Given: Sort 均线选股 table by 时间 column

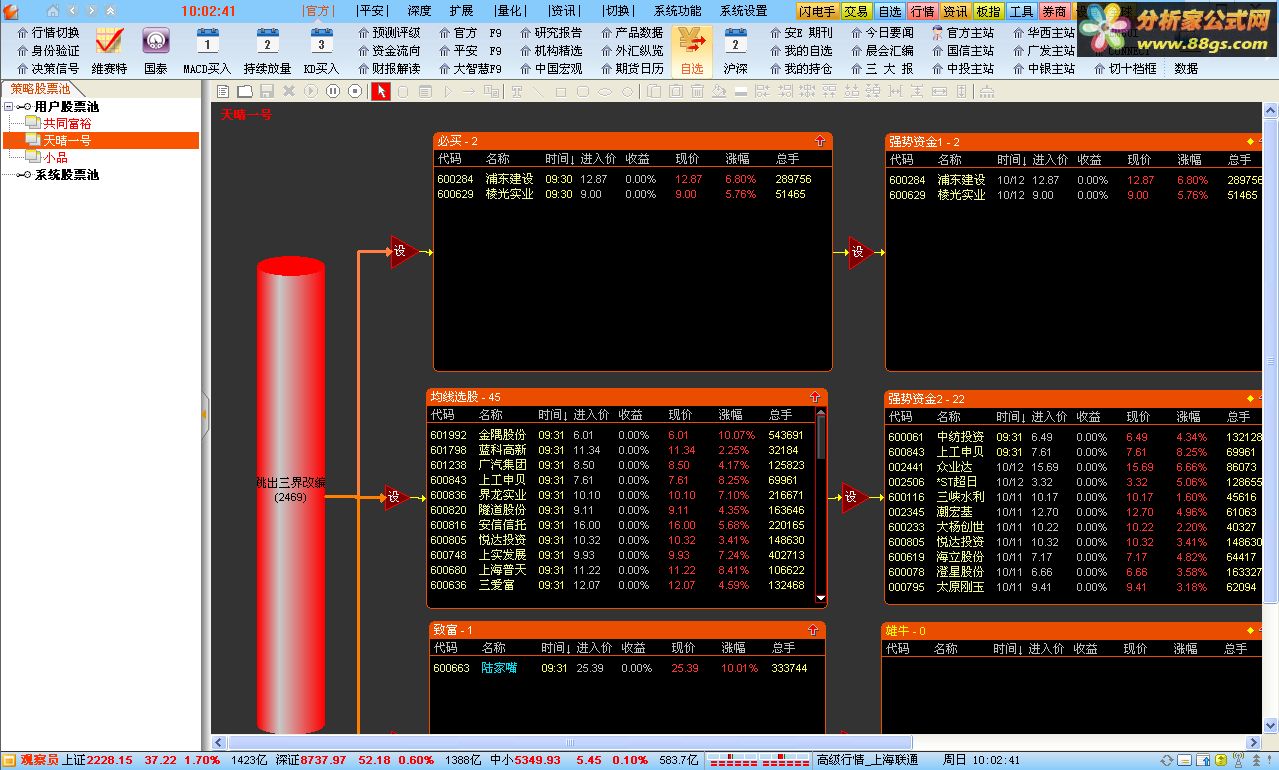Looking at the screenshot, I should pos(552,415).
